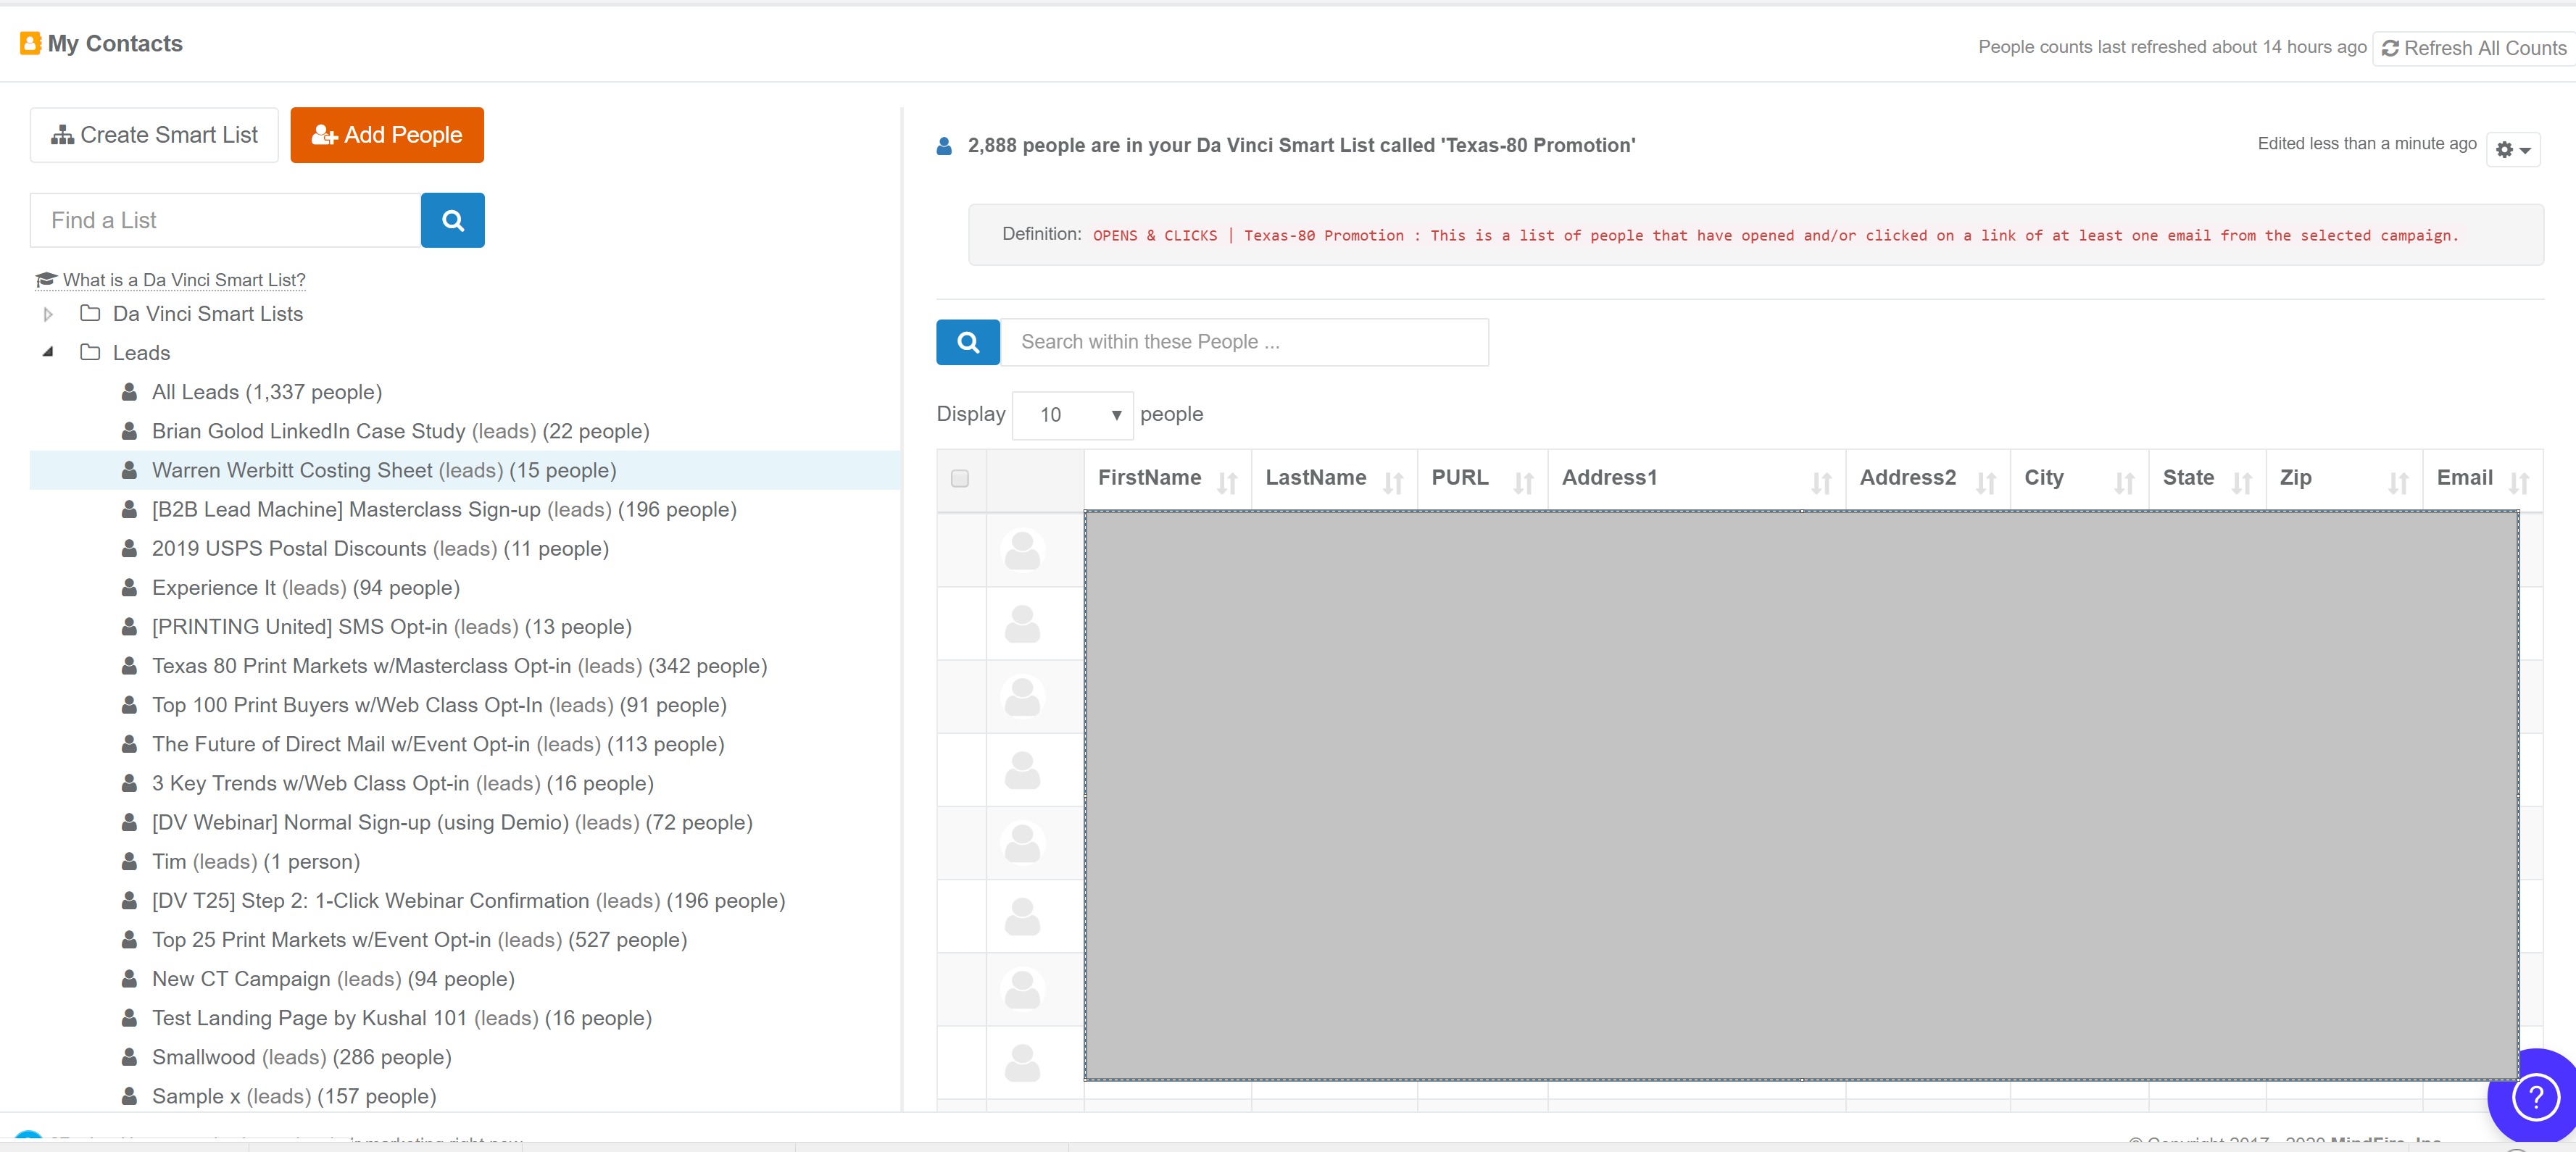This screenshot has width=2576, height=1152.
Task: Click the Address1 column sort arrows
Action: click(1820, 483)
